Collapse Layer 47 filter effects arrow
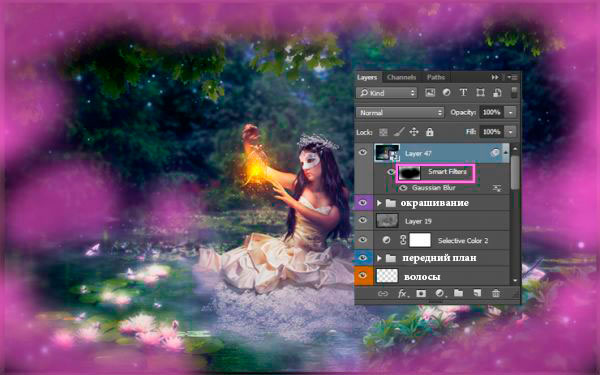600x375 pixels. (x=506, y=152)
